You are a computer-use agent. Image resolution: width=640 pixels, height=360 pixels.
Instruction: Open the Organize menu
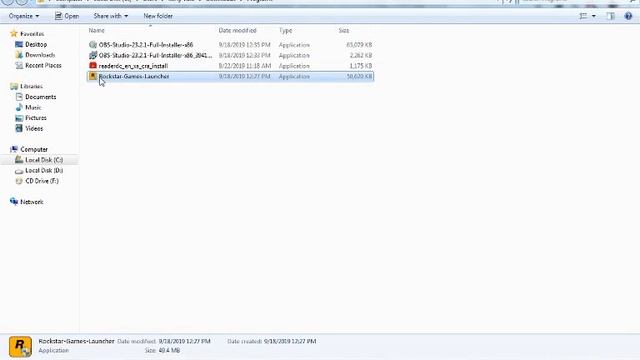(24, 16)
